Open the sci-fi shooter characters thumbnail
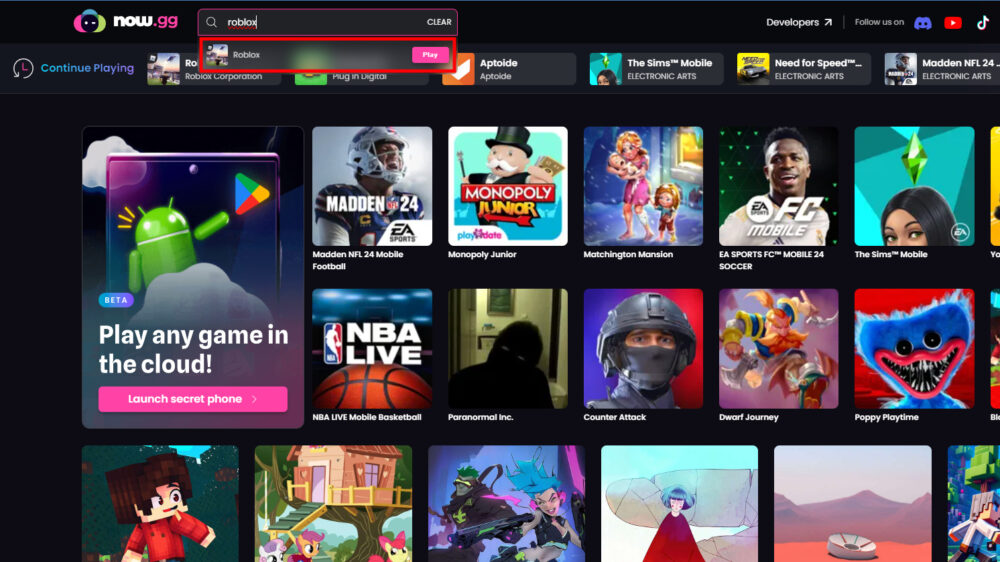Screen dimensions: 1000x562 506,504
